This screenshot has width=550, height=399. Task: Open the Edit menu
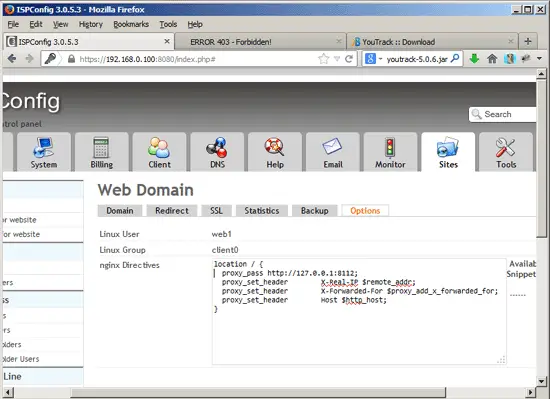click(36, 24)
